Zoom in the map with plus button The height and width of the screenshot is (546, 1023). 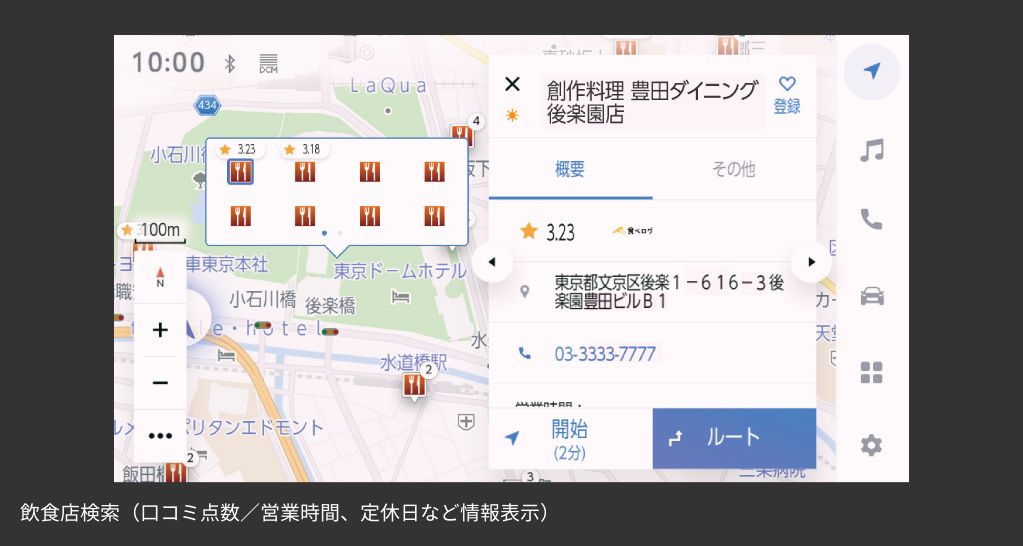pos(160,330)
